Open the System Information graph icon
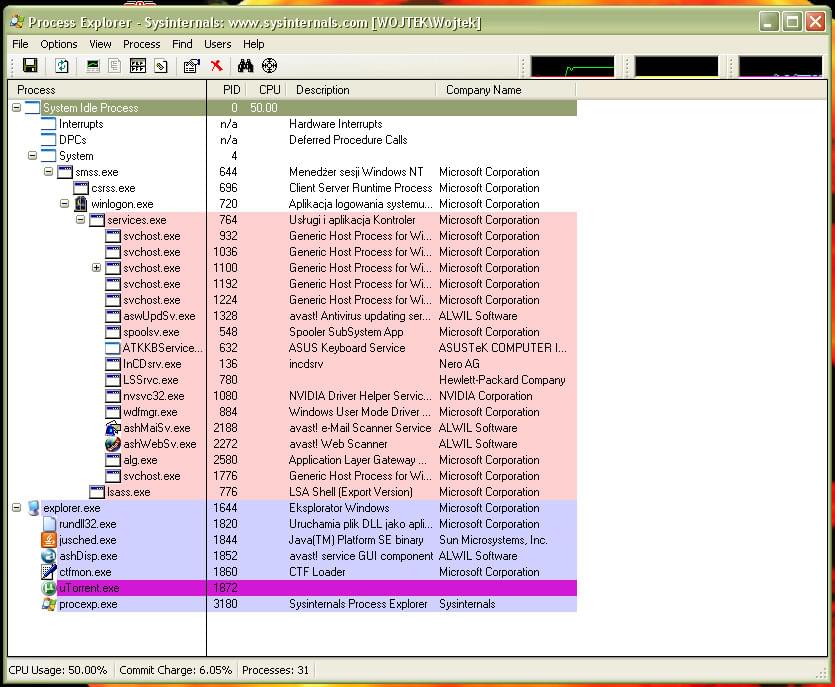The height and width of the screenshot is (687, 835). pos(93,66)
